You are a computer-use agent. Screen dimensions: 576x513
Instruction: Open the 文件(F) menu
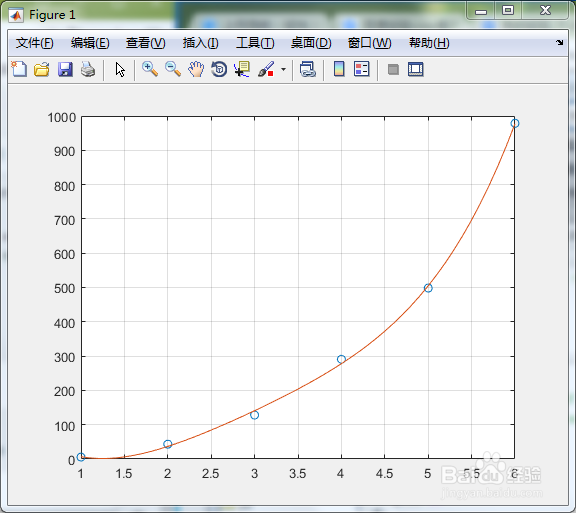point(35,43)
